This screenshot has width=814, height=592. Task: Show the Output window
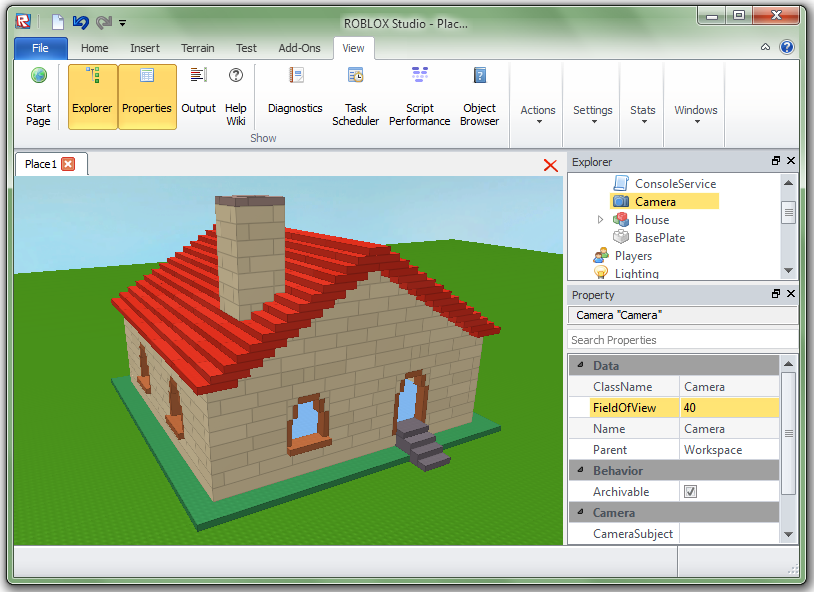[198, 97]
